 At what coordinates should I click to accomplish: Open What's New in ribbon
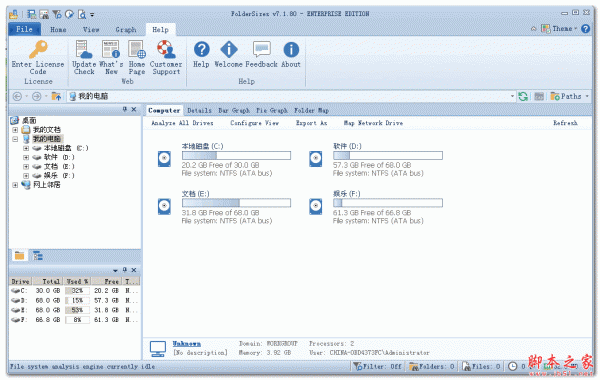111,49
